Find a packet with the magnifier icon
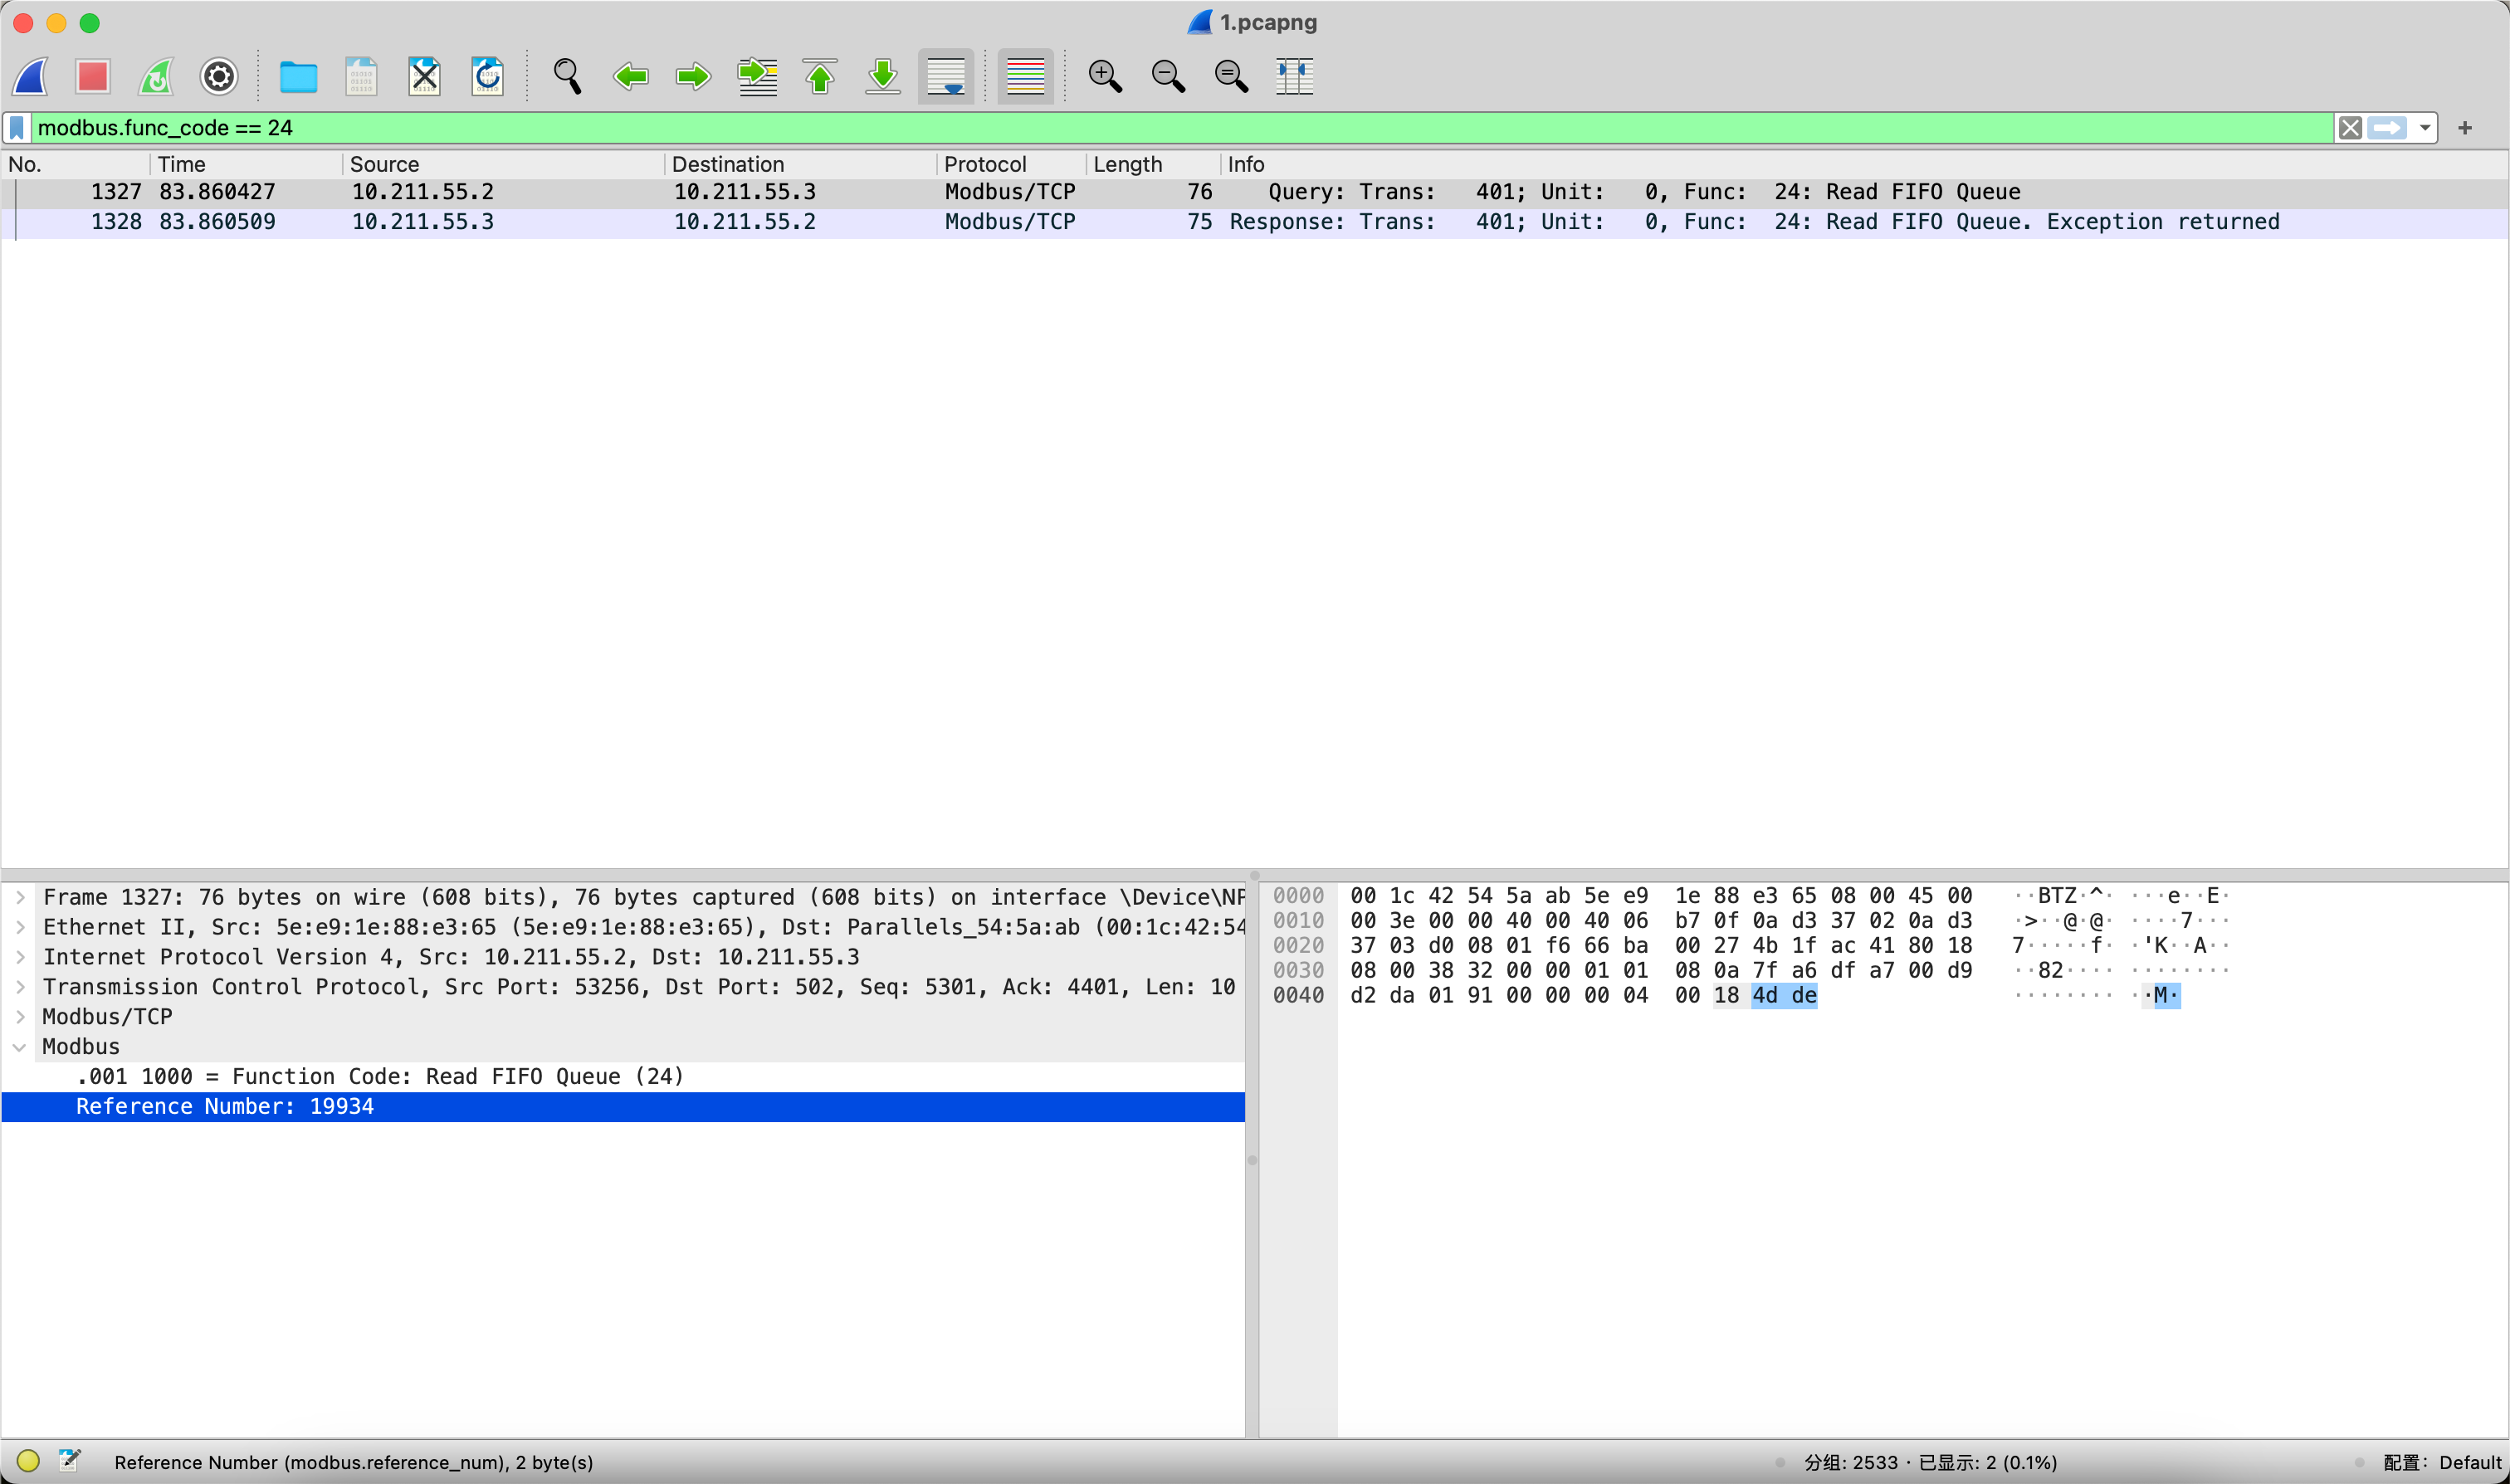 (567, 76)
